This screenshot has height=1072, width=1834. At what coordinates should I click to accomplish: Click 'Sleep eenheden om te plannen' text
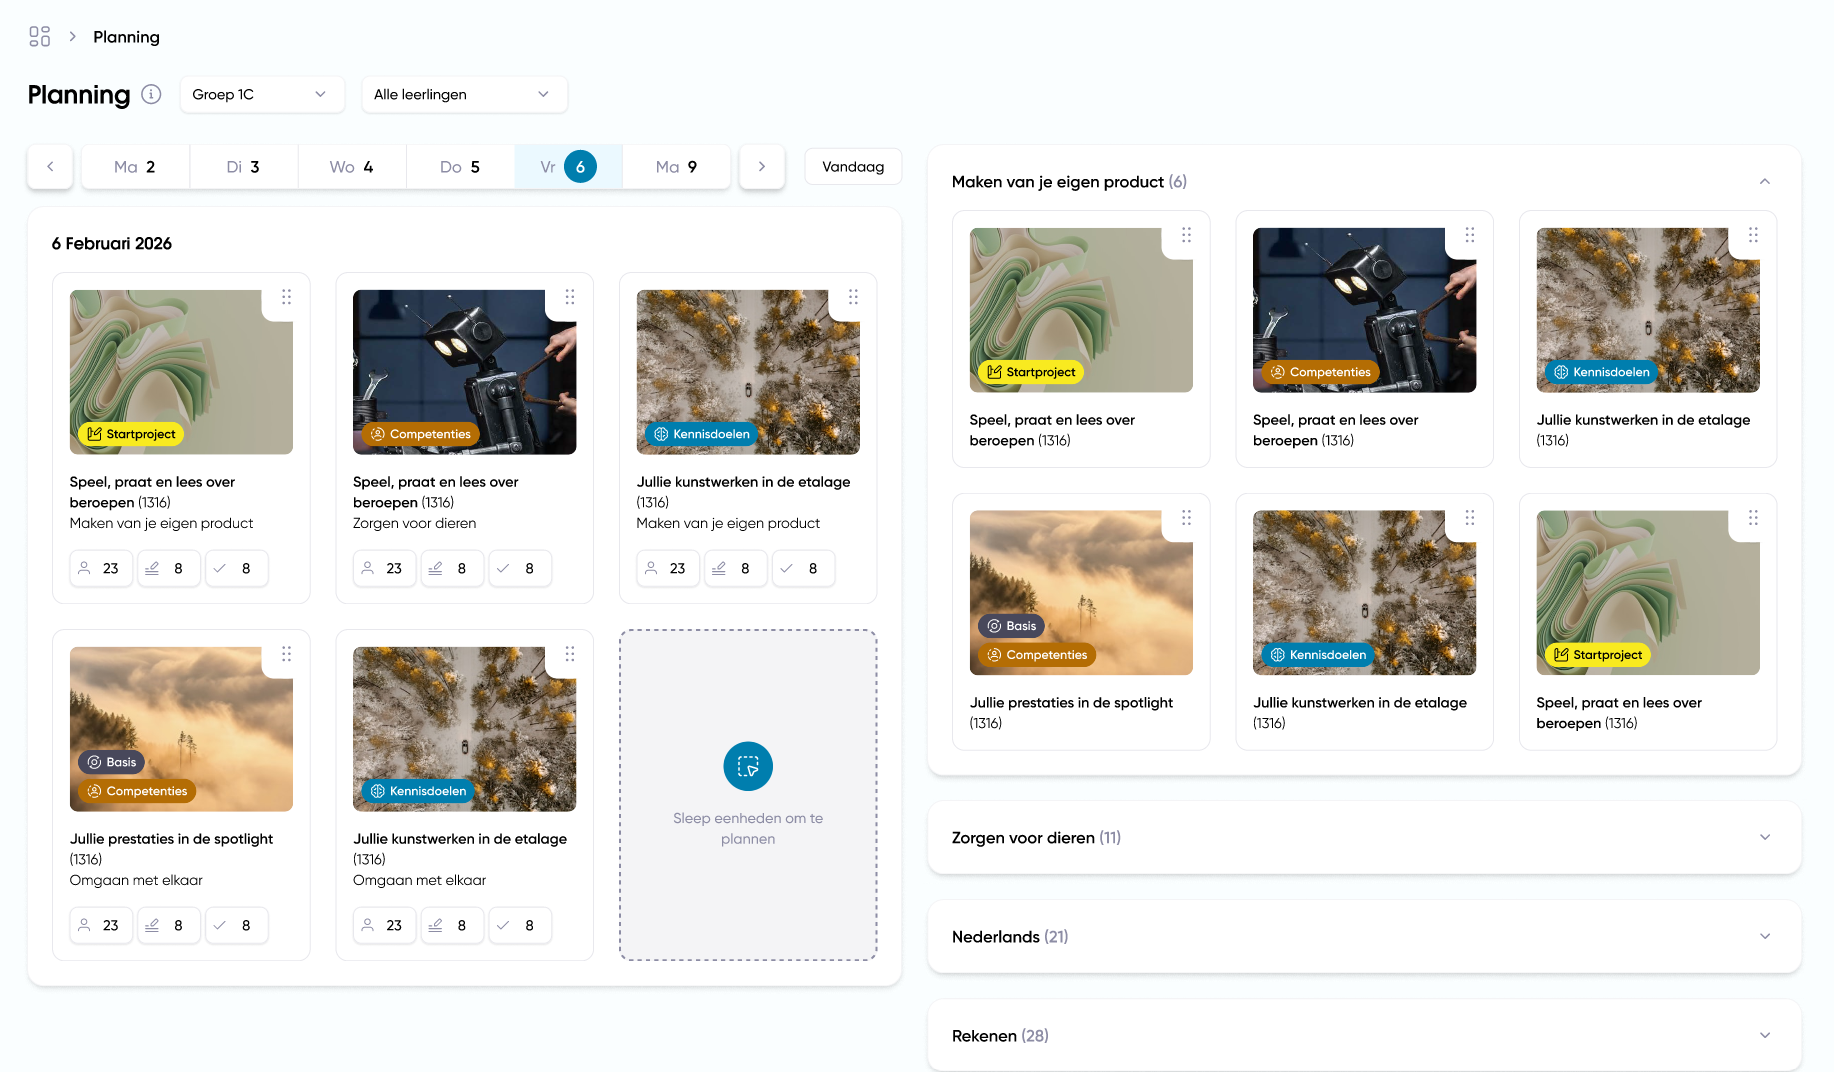[748, 828]
